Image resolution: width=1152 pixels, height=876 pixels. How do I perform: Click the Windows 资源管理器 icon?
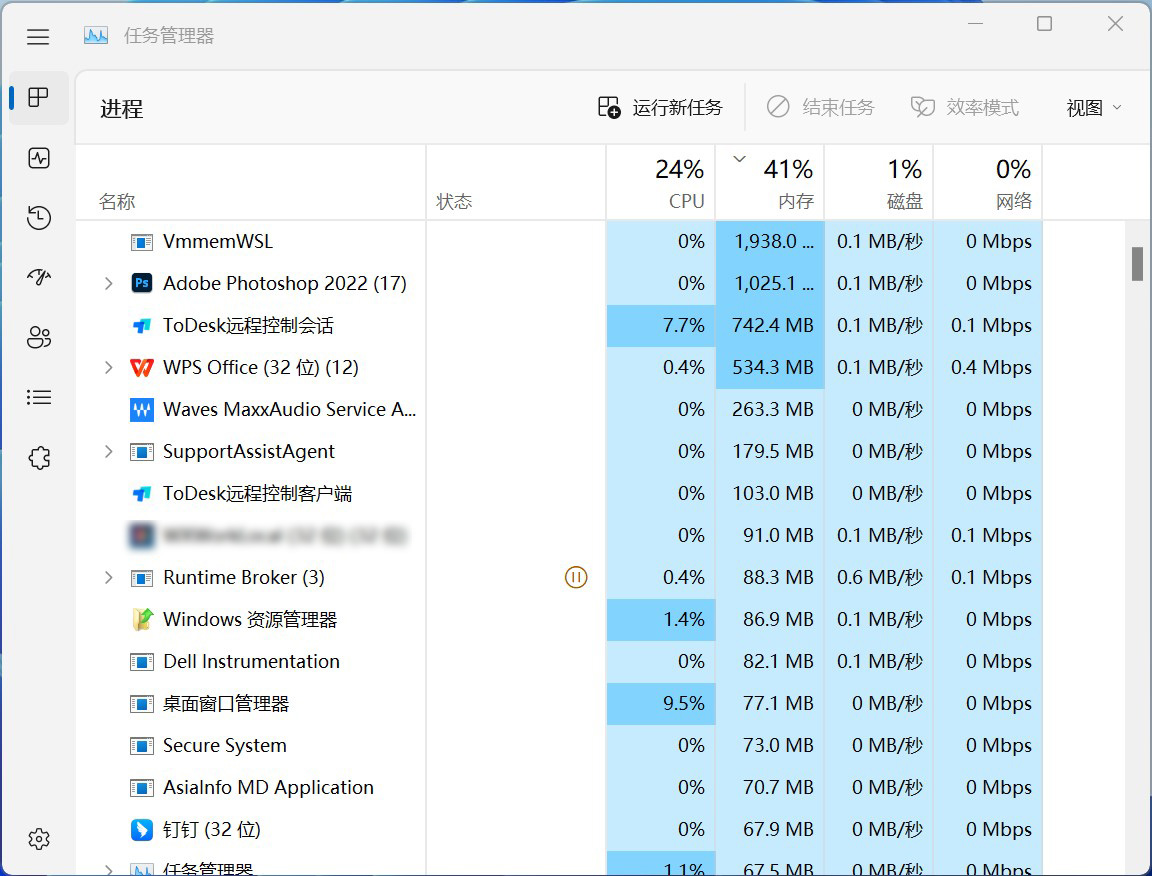[x=142, y=620]
